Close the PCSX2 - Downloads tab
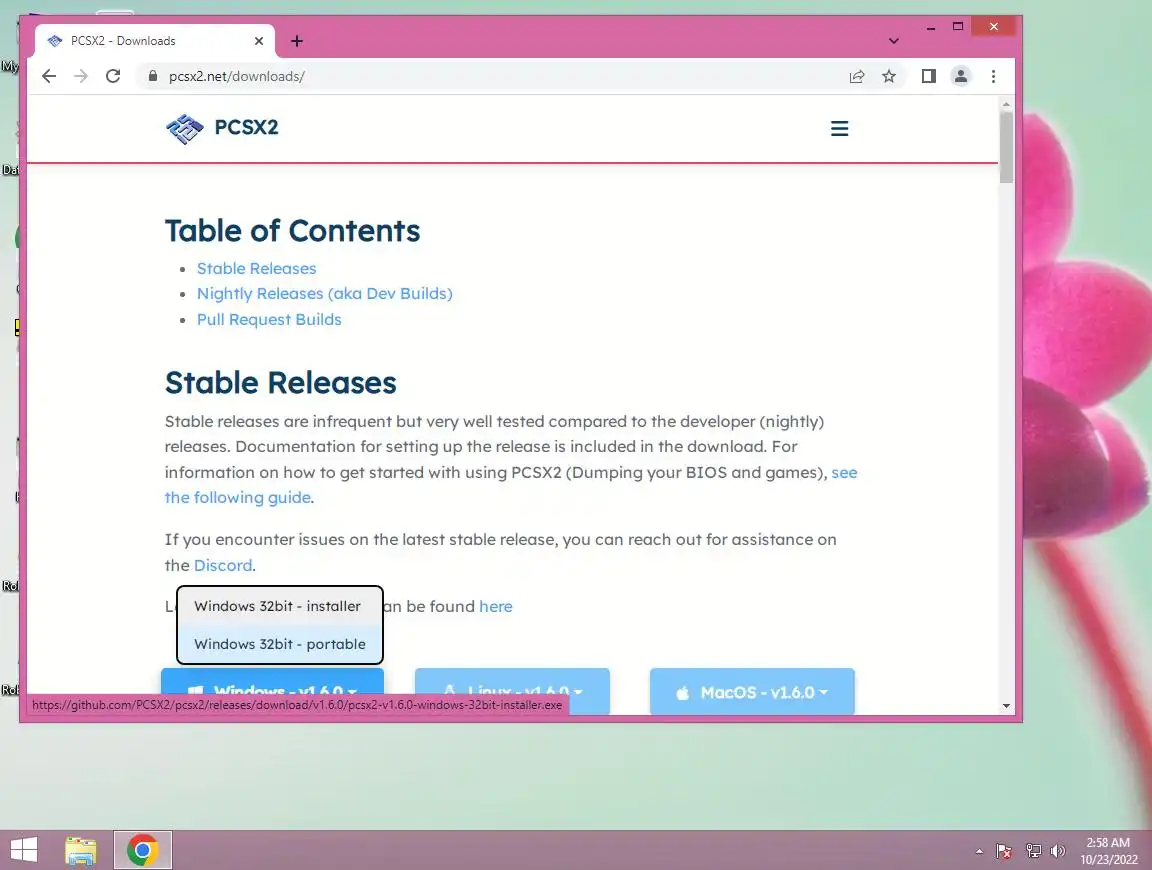The width and height of the screenshot is (1152, 870). point(259,41)
